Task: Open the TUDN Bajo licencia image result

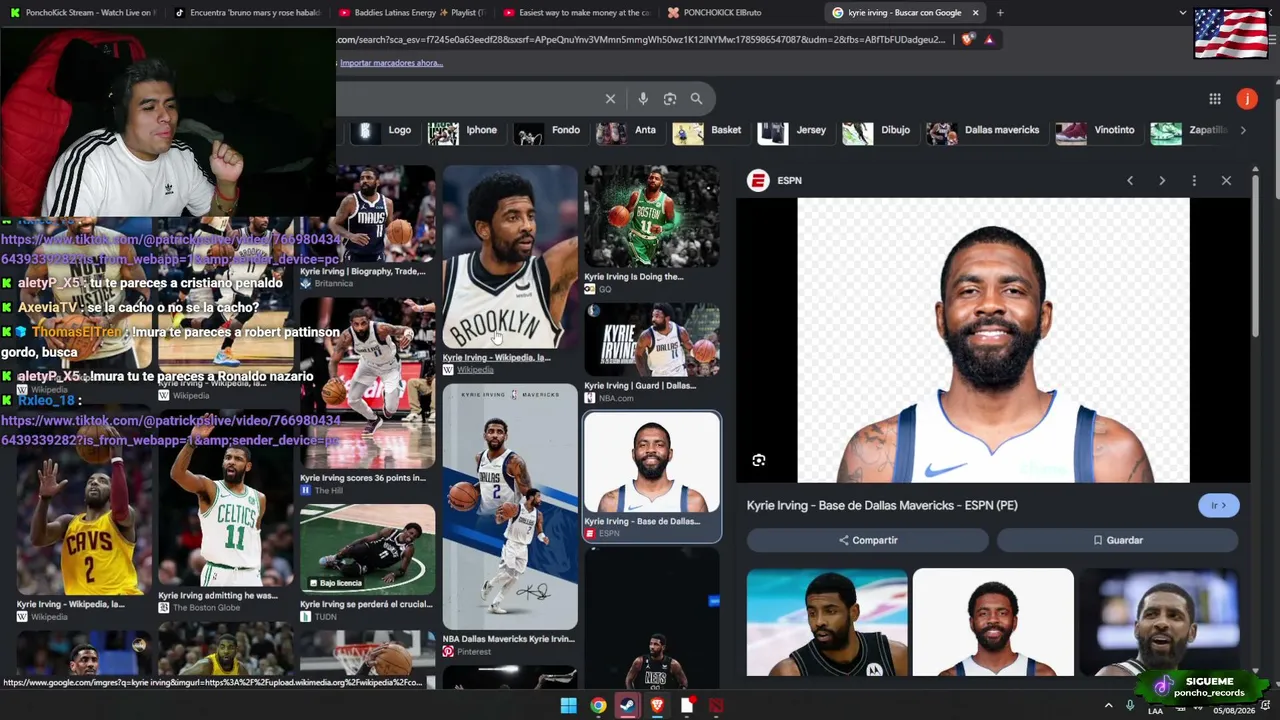Action: click(368, 550)
